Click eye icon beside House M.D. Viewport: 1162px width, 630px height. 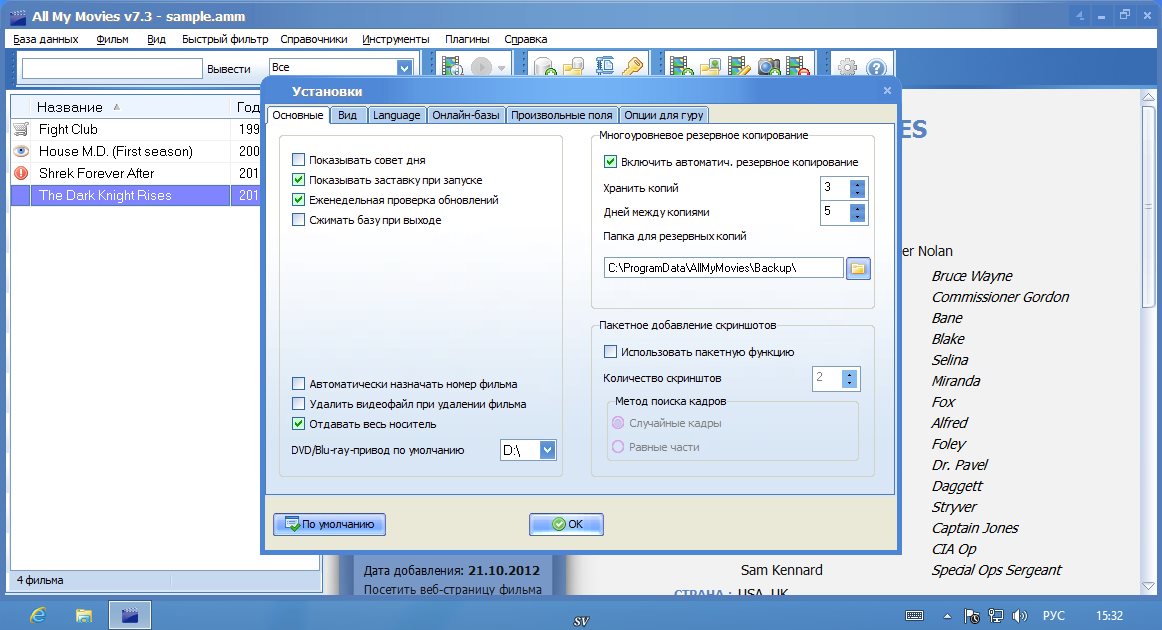[x=21, y=151]
